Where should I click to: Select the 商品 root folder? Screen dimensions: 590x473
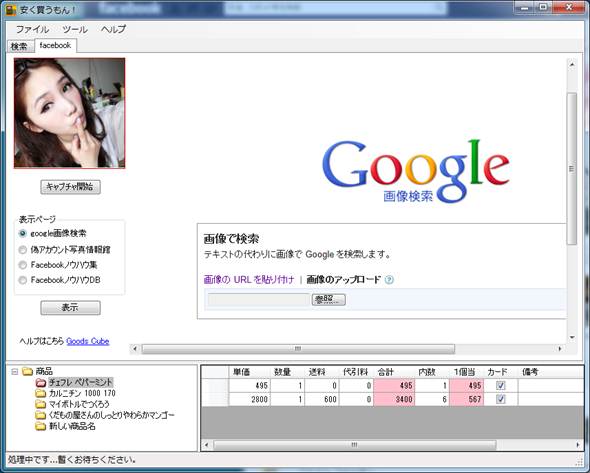44,372
